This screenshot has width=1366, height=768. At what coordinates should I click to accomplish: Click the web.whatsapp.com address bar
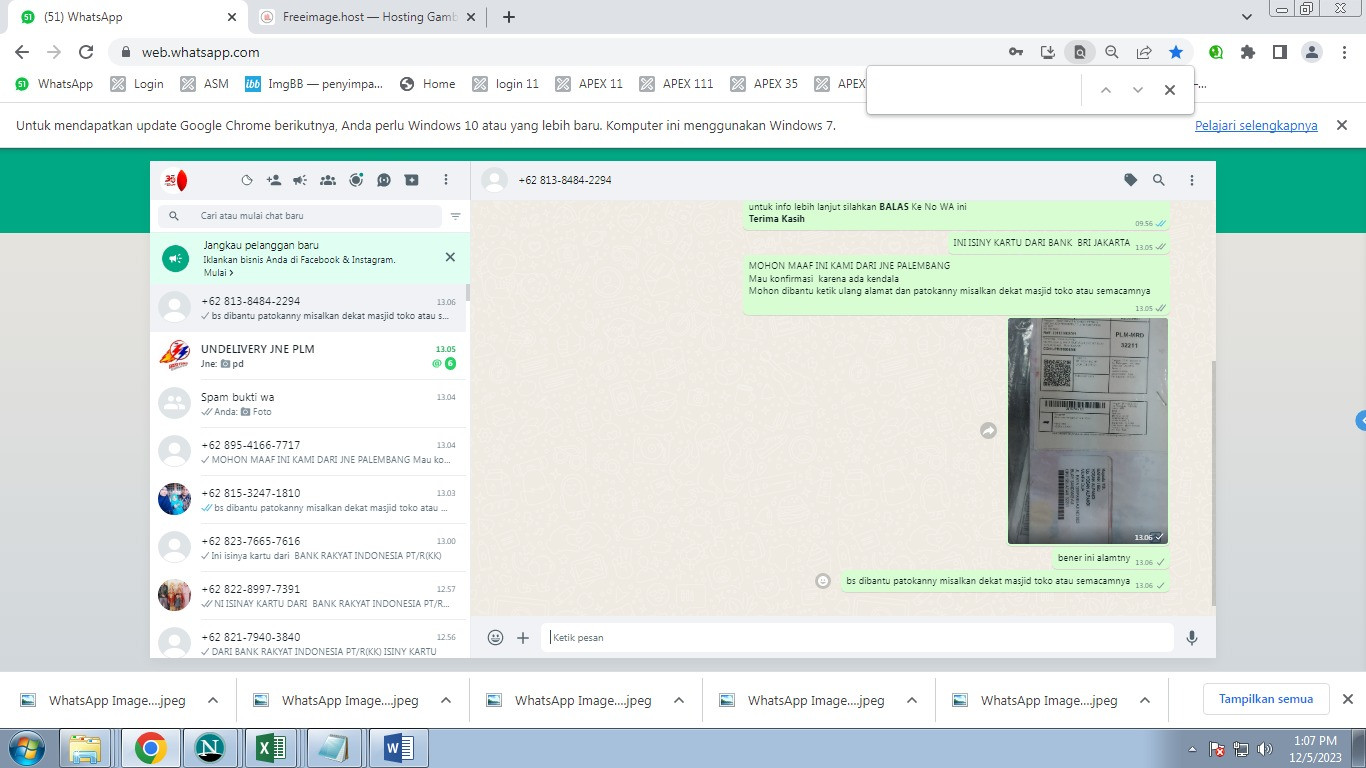[x=560, y=52]
